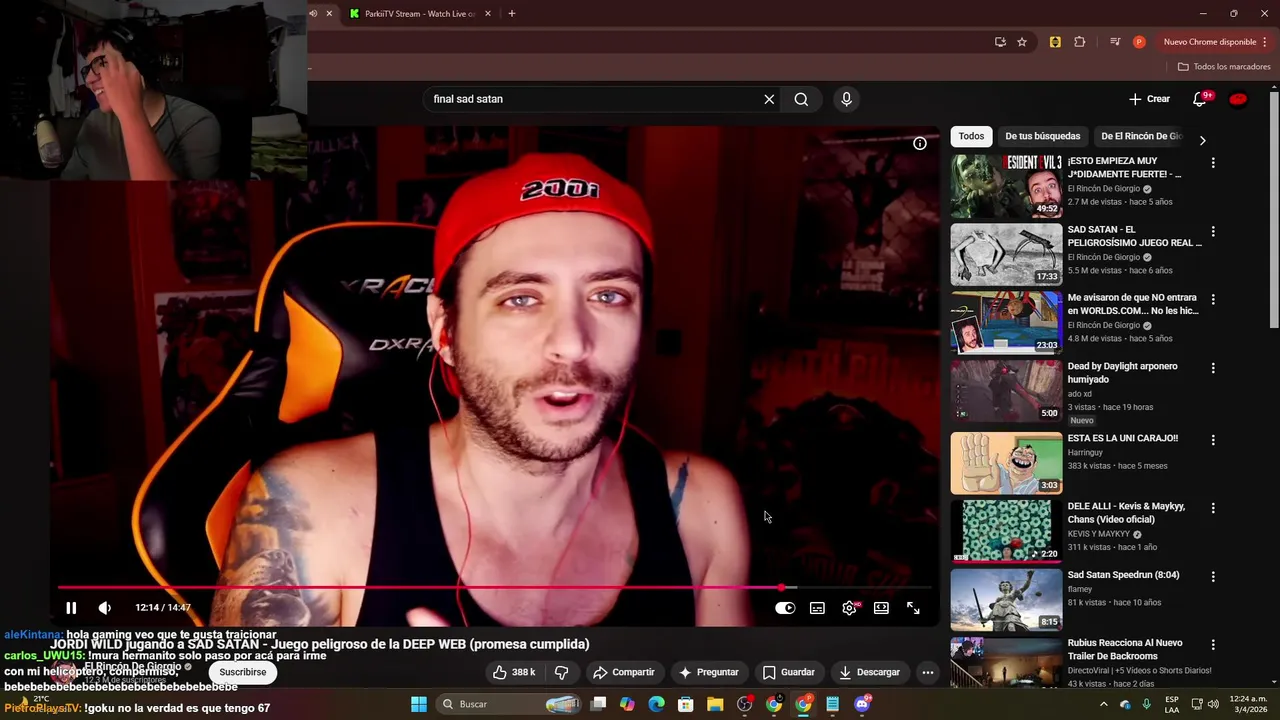Click the search magnifier button

click(801, 99)
